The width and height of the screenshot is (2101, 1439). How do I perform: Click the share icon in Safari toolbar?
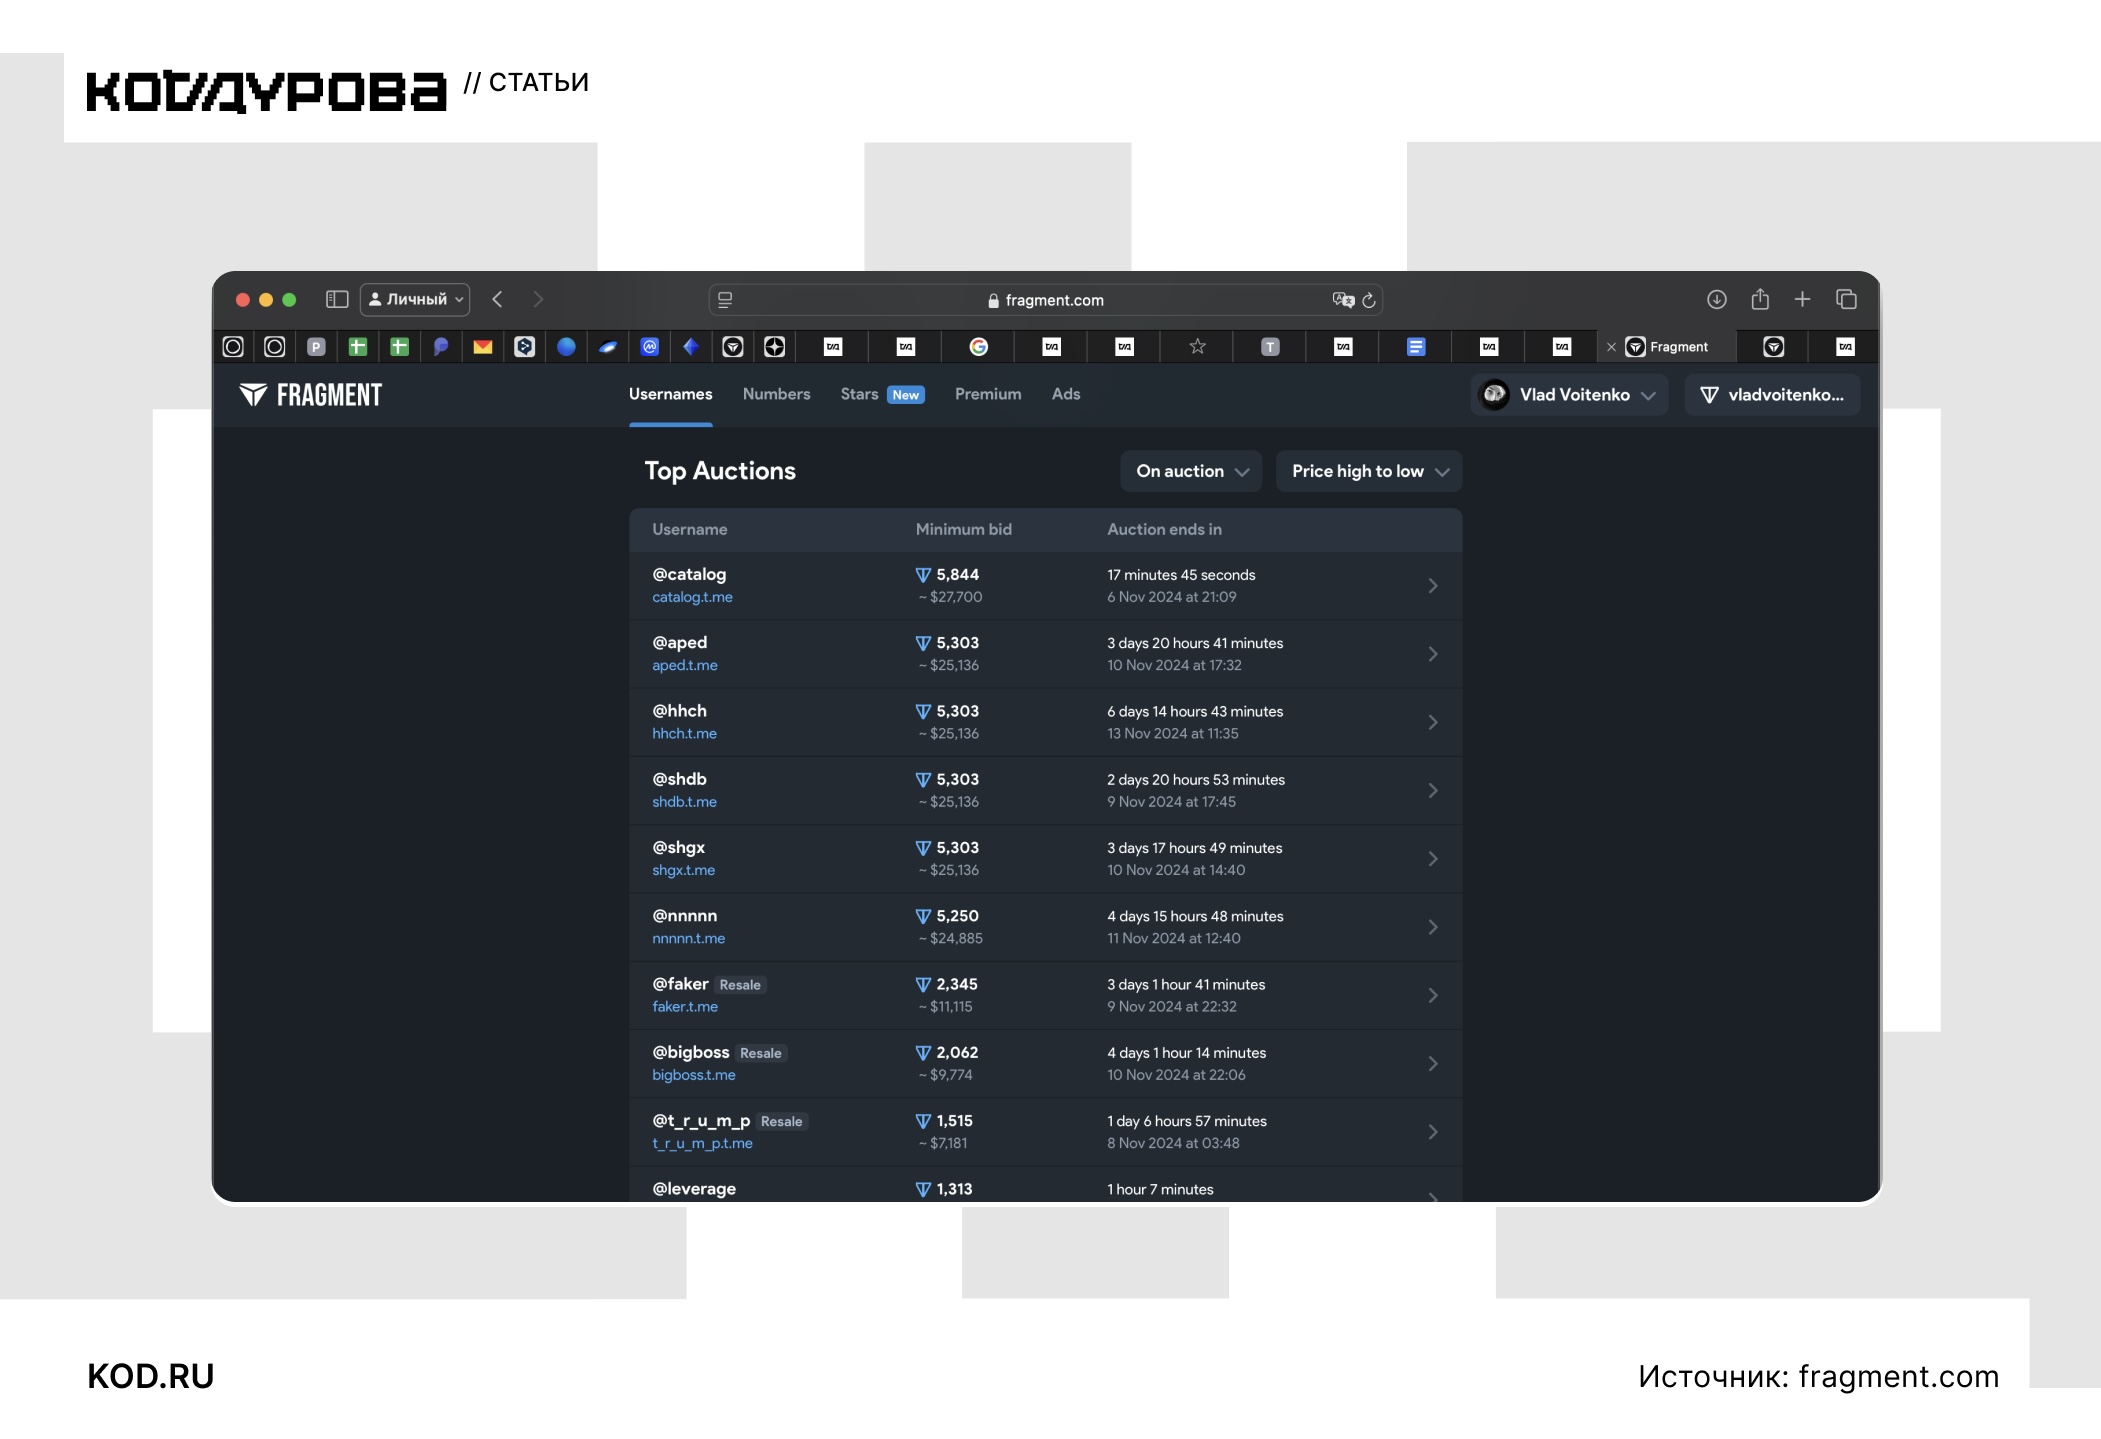[1760, 299]
